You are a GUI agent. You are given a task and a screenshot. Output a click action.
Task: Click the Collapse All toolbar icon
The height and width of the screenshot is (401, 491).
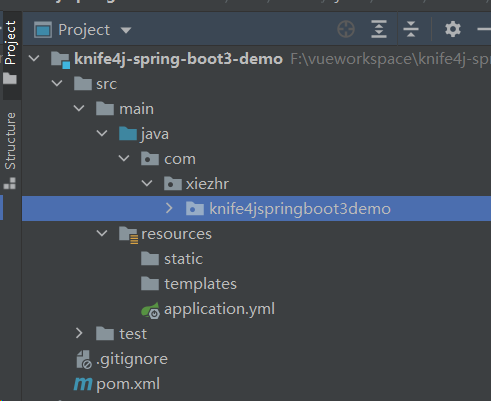click(x=411, y=29)
